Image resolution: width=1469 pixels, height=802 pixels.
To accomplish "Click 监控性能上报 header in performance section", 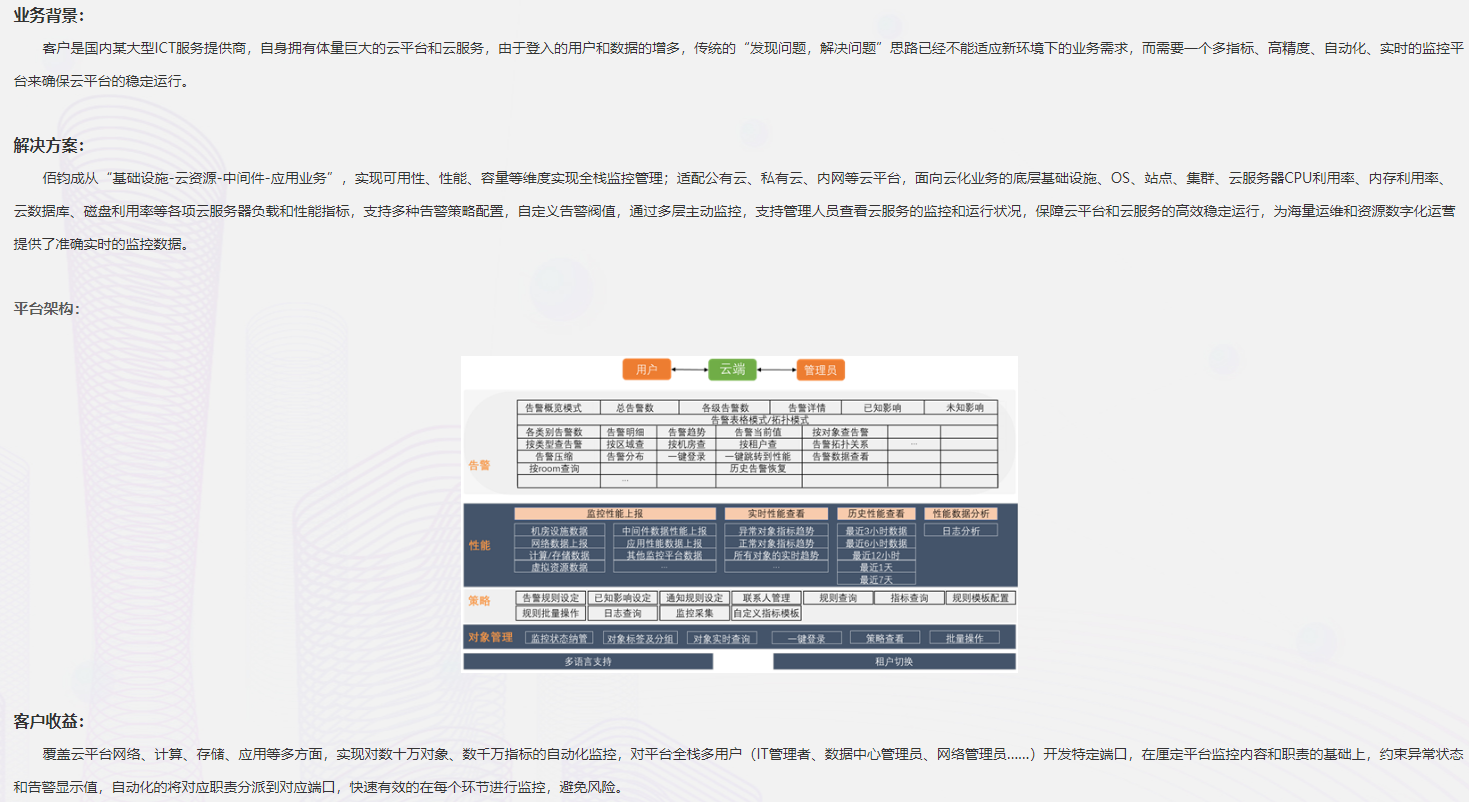I will 615,513.
